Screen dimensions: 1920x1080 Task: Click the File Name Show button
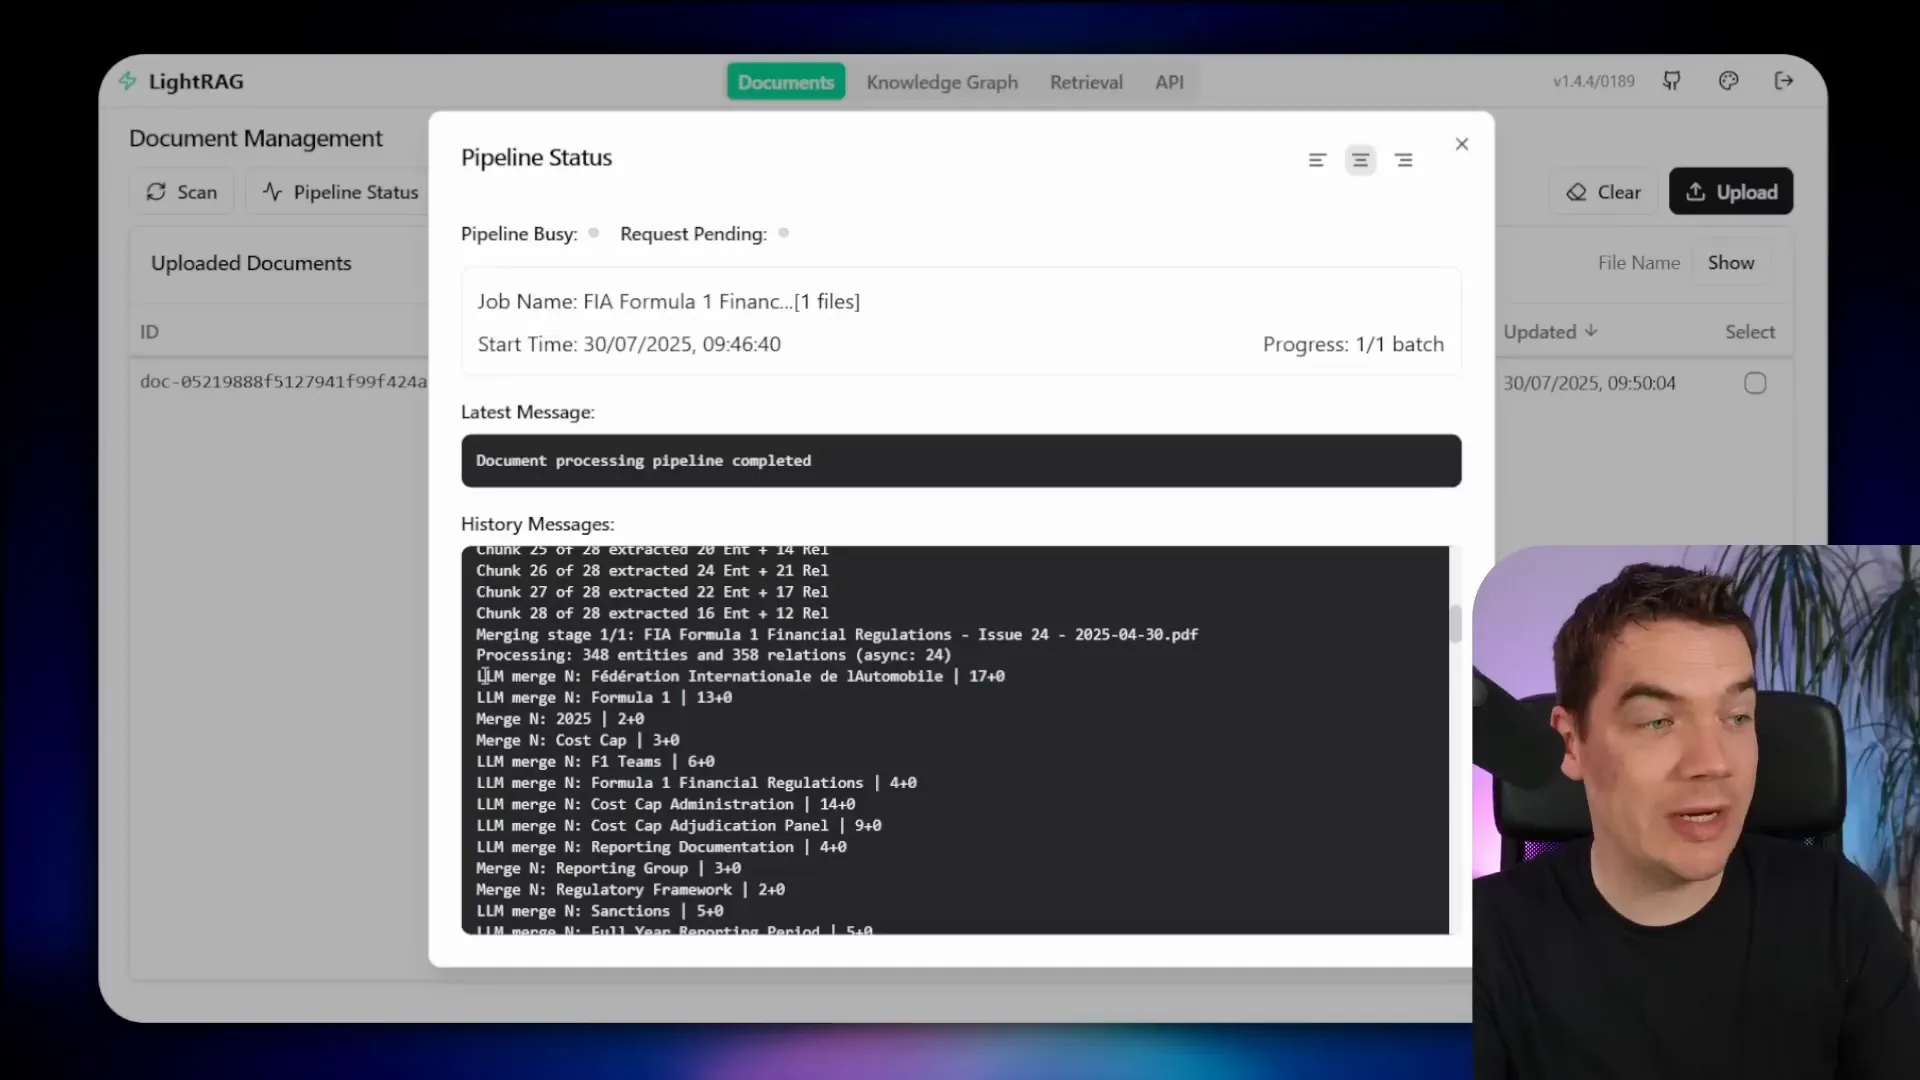pyautogui.click(x=1731, y=262)
